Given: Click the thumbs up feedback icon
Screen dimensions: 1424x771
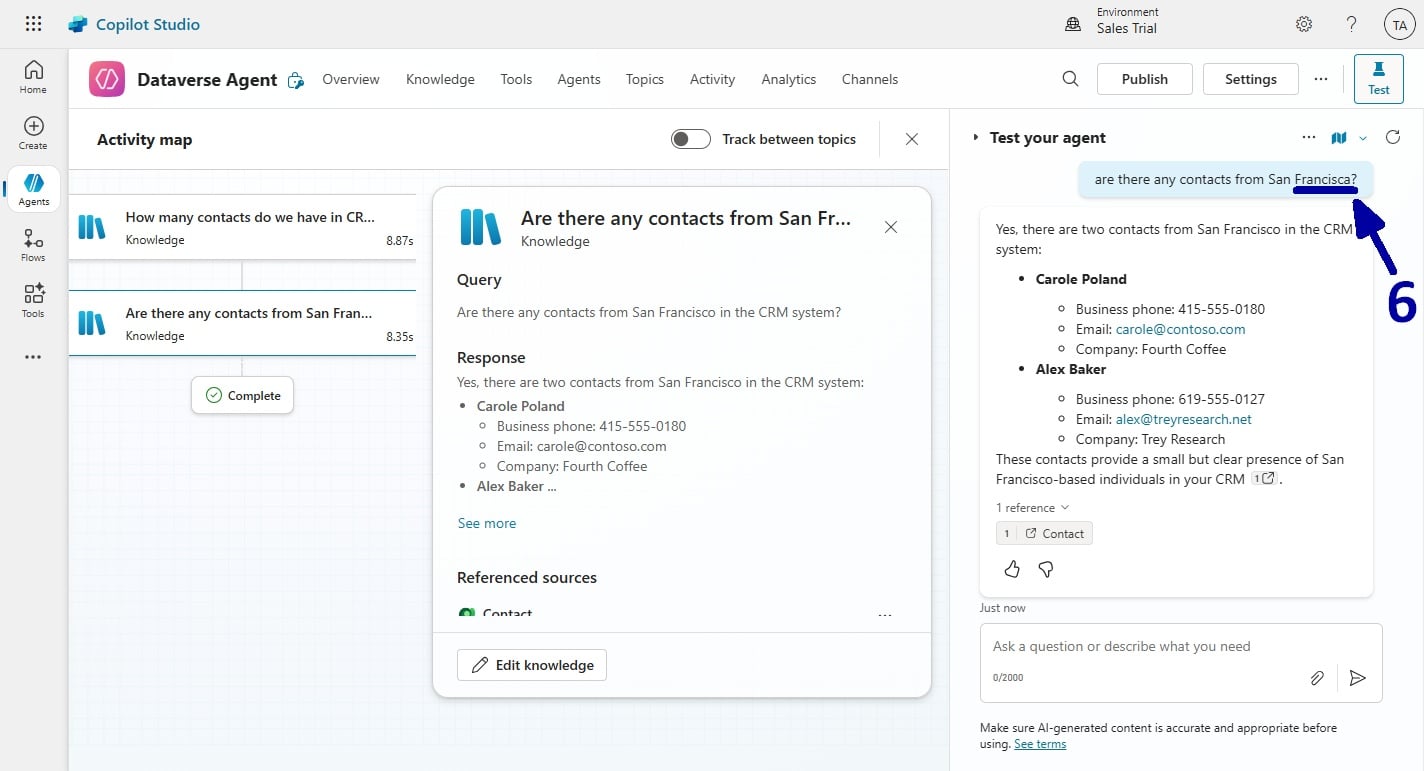Looking at the screenshot, I should tap(1012, 569).
